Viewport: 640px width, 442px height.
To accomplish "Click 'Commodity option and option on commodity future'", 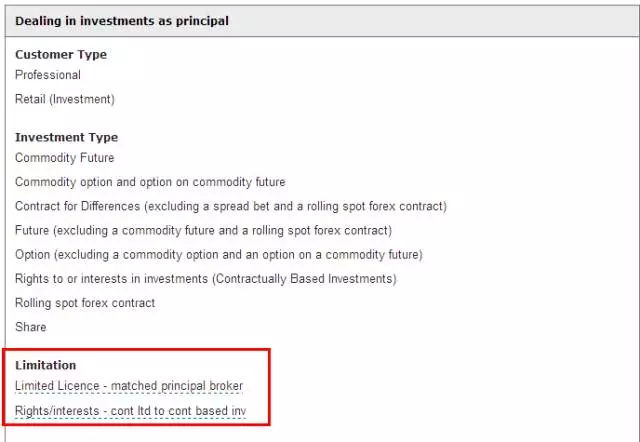I will pos(150,182).
